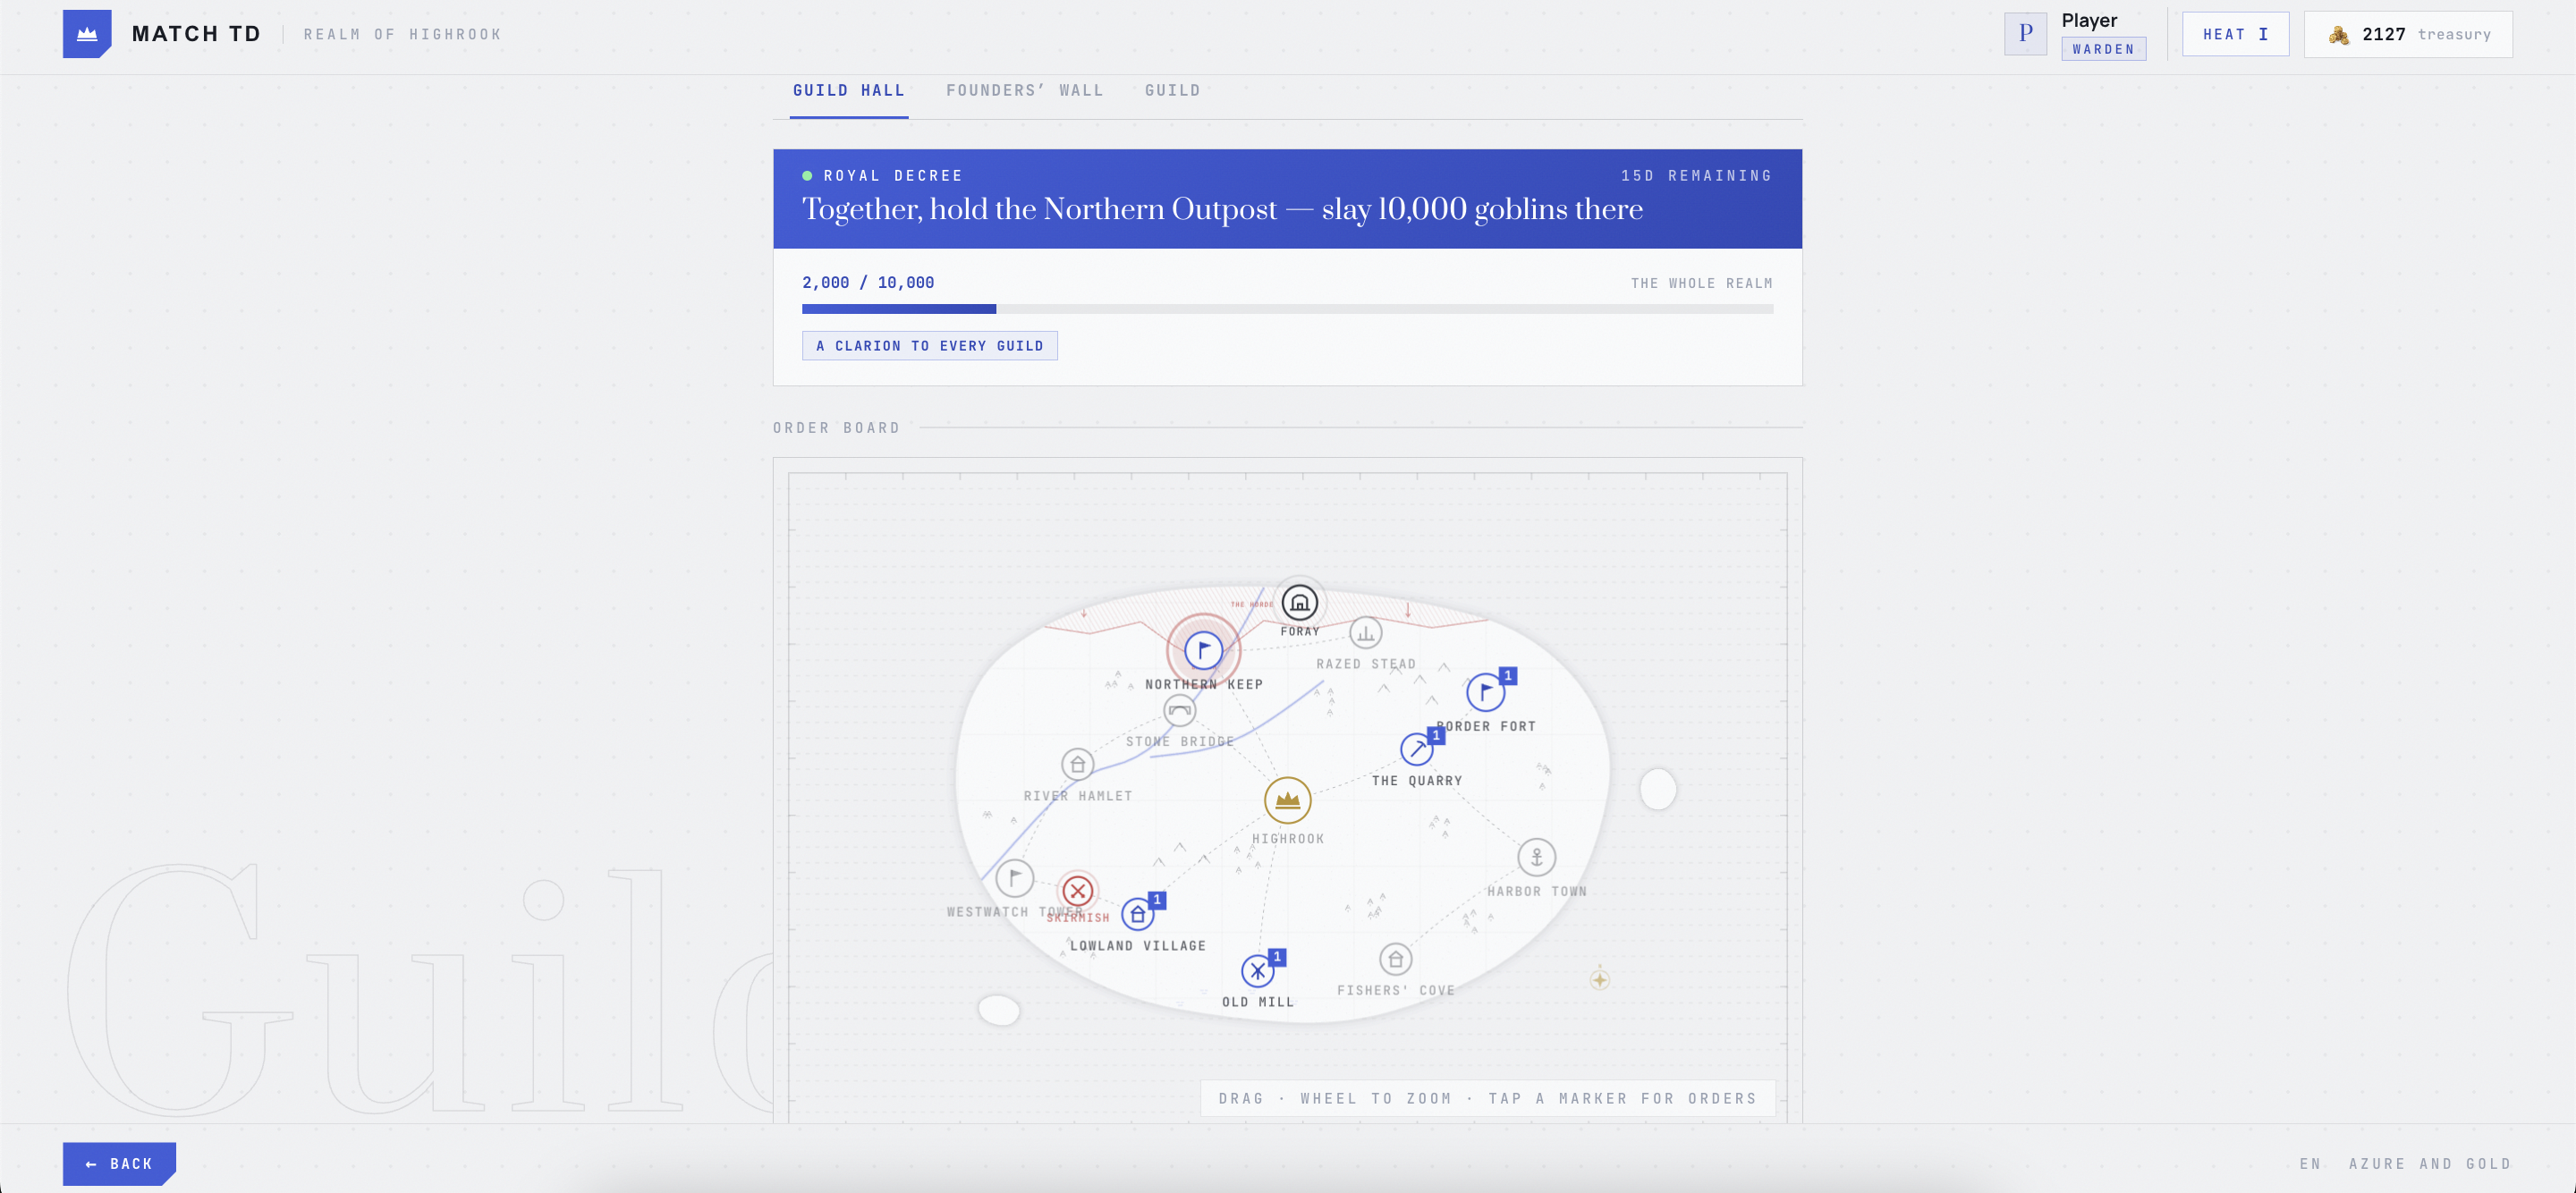Select the Westwatch Tower flag marker

tap(1014, 878)
